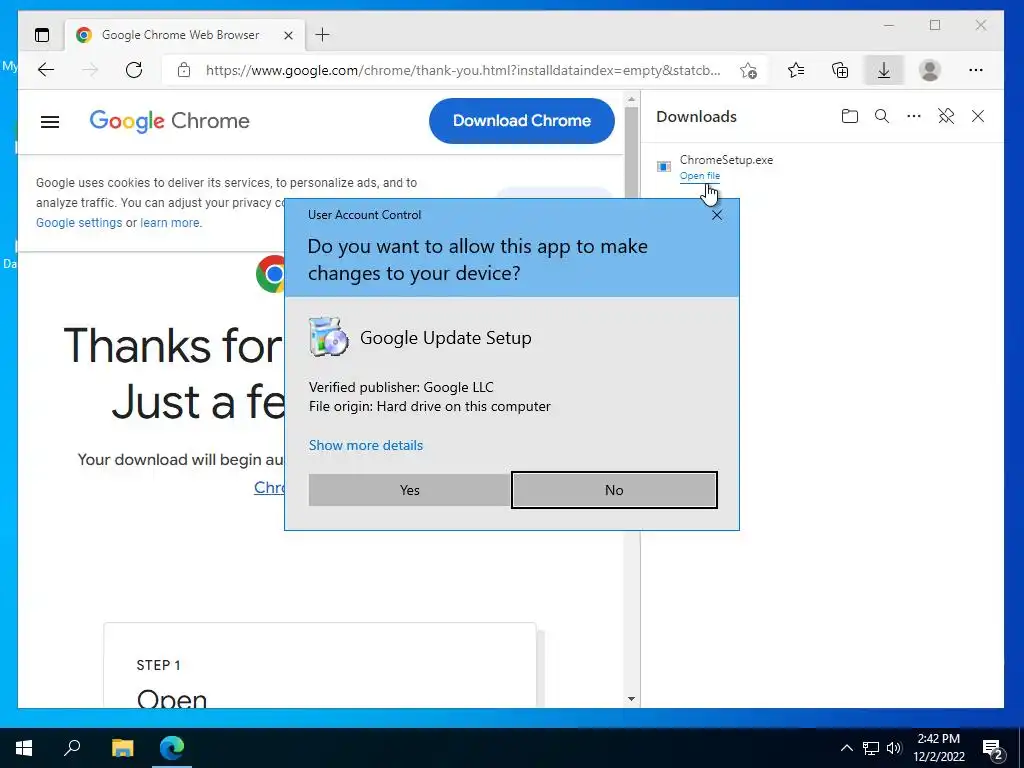Open Google Chrome page hamburger menu
Image resolution: width=1024 pixels, height=768 pixels.
tap(50, 121)
